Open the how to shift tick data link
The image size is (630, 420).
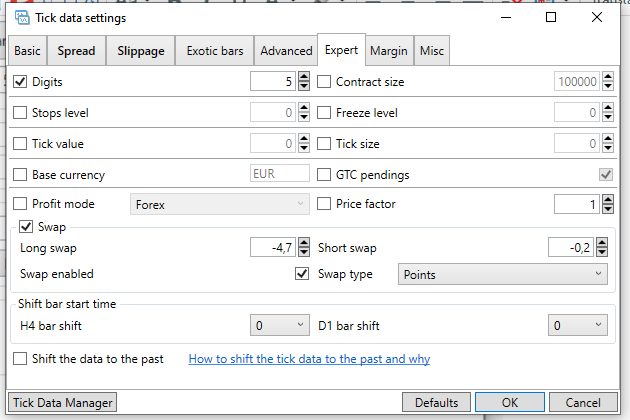(309, 358)
